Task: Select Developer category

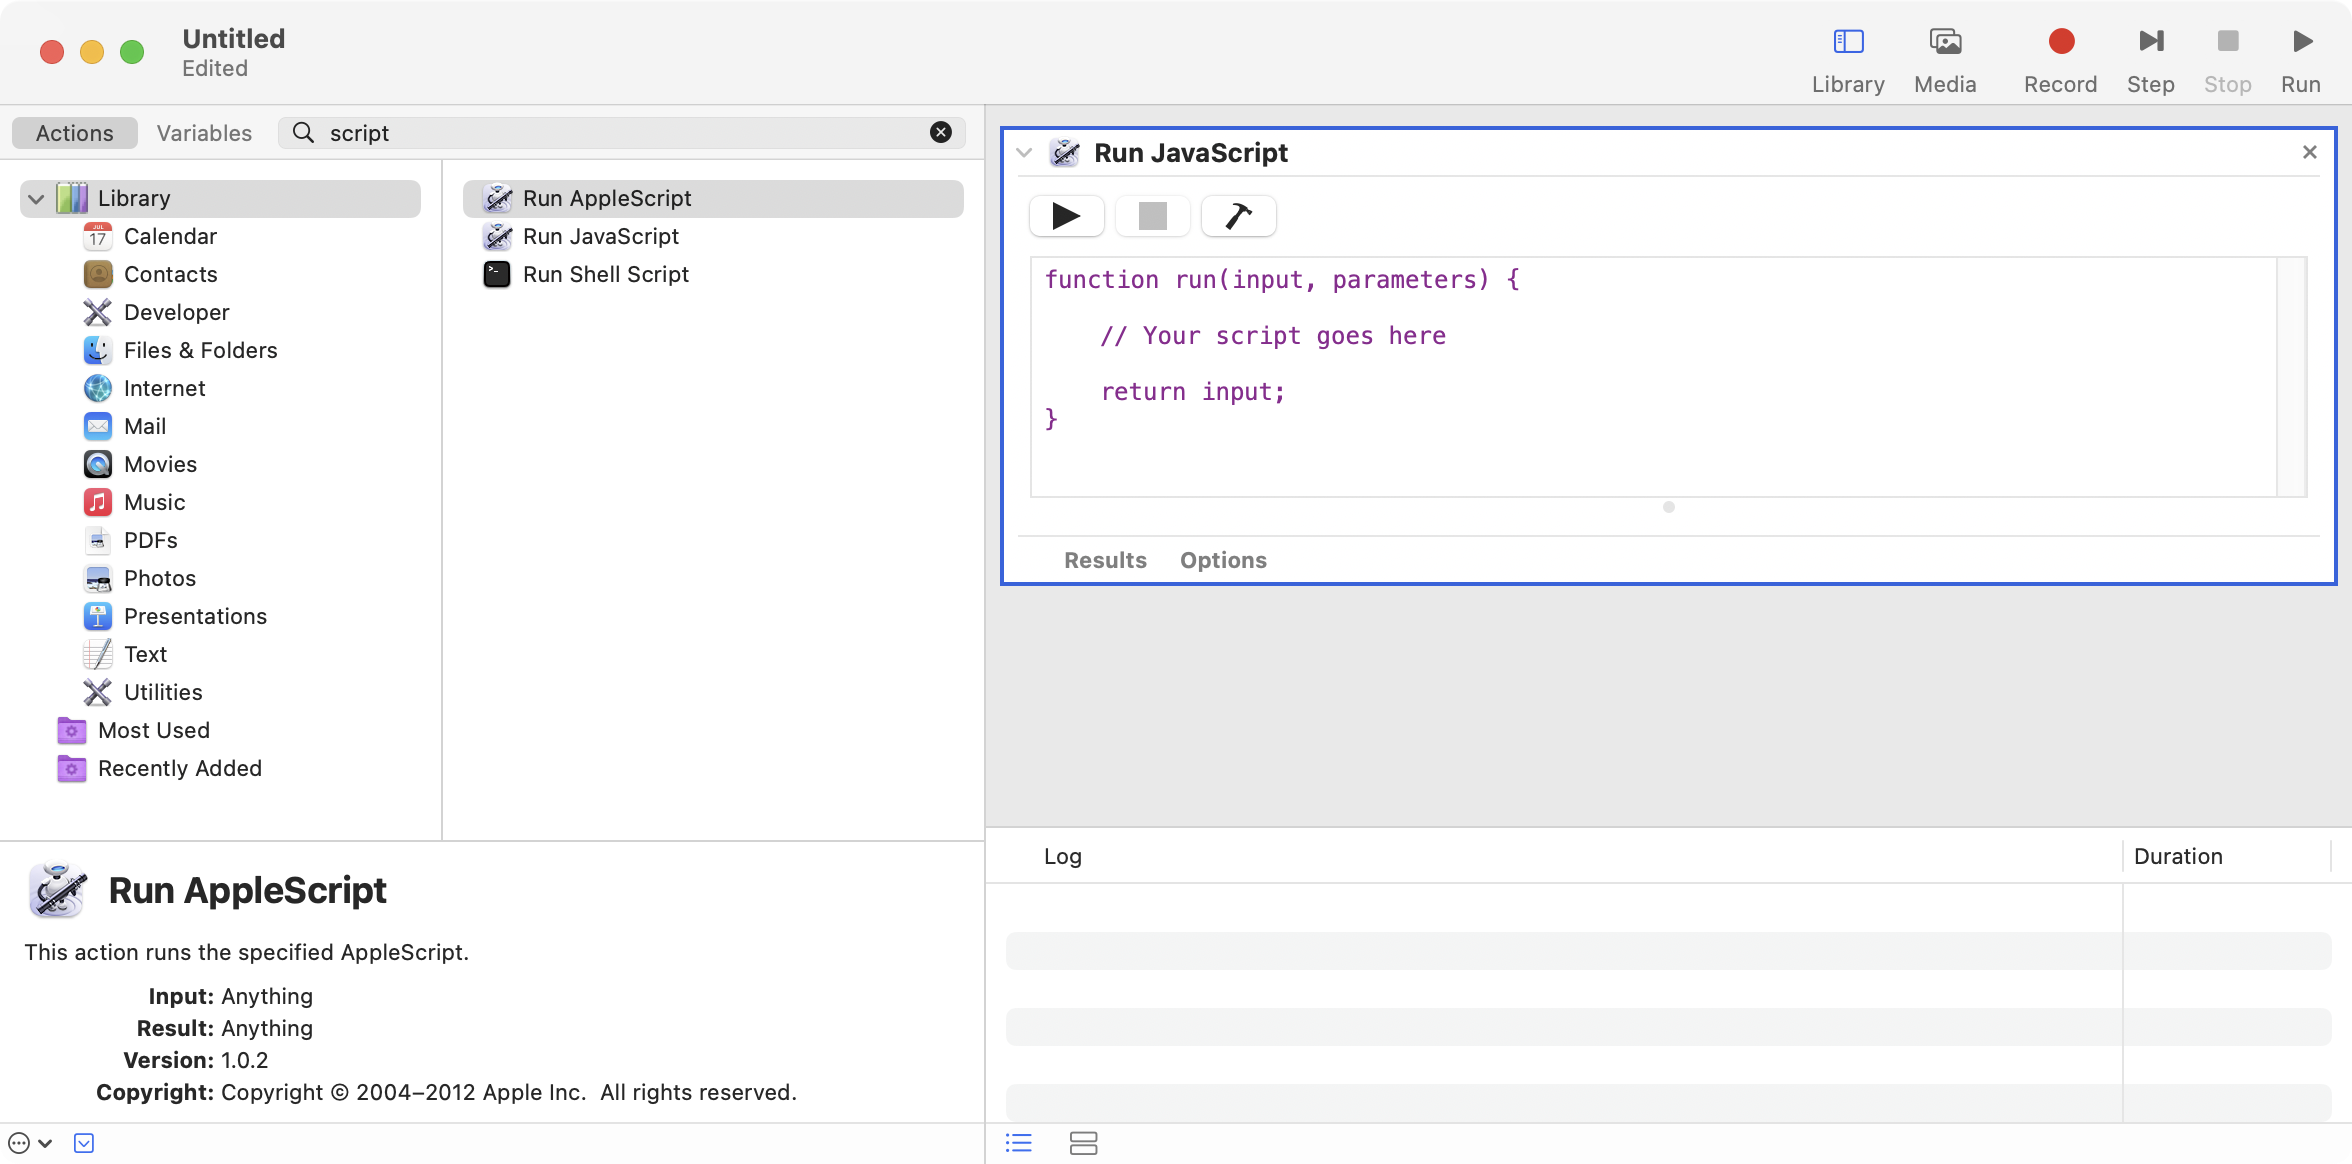Action: (x=176, y=312)
